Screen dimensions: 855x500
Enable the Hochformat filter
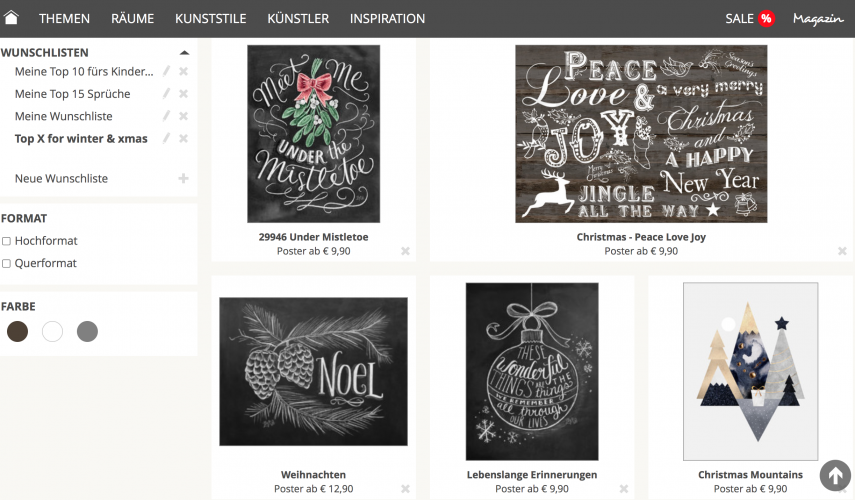tap(7, 241)
